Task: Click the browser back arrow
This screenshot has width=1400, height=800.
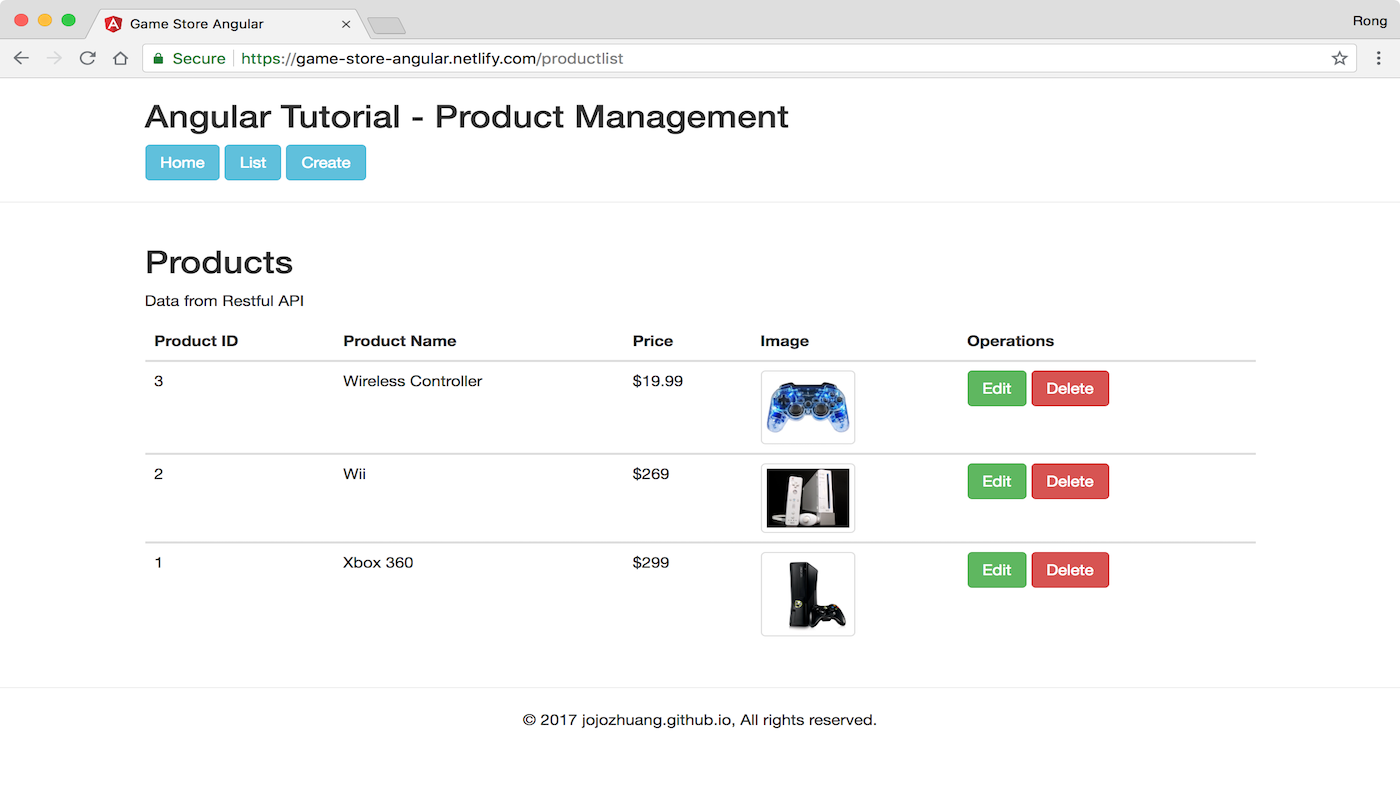Action: point(21,58)
